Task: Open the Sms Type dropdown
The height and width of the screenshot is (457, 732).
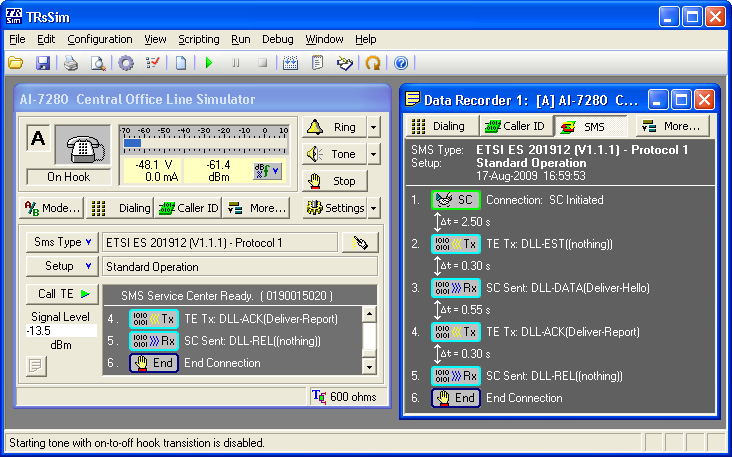Action: 62,242
